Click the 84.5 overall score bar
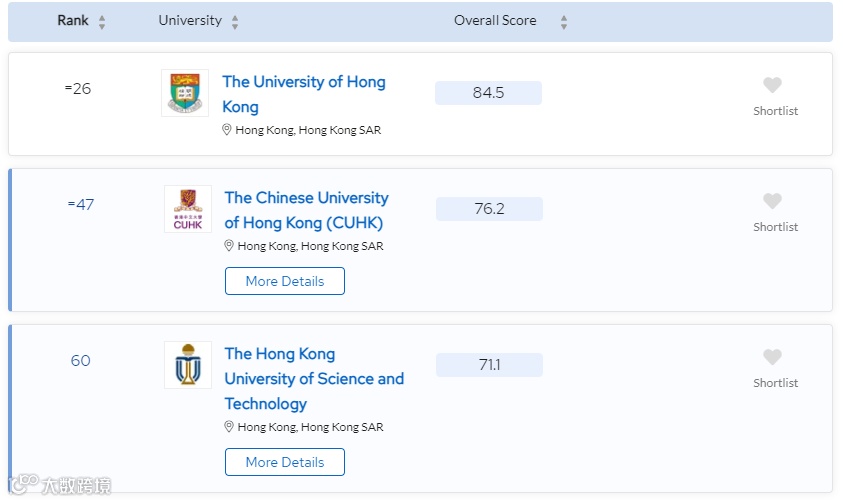The width and height of the screenshot is (843, 502). click(x=488, y=93)
